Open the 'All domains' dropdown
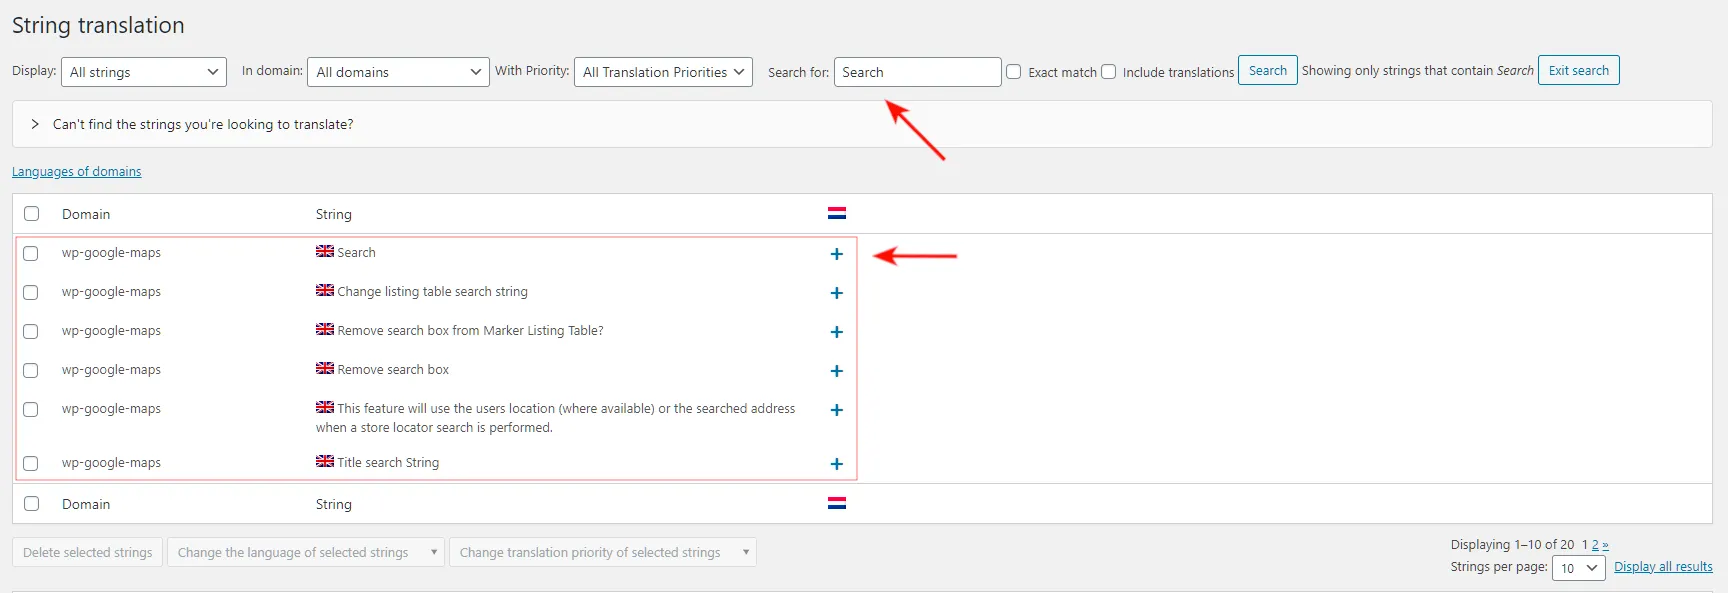This screenshot has width=1728, height=593. pos(398,72)
